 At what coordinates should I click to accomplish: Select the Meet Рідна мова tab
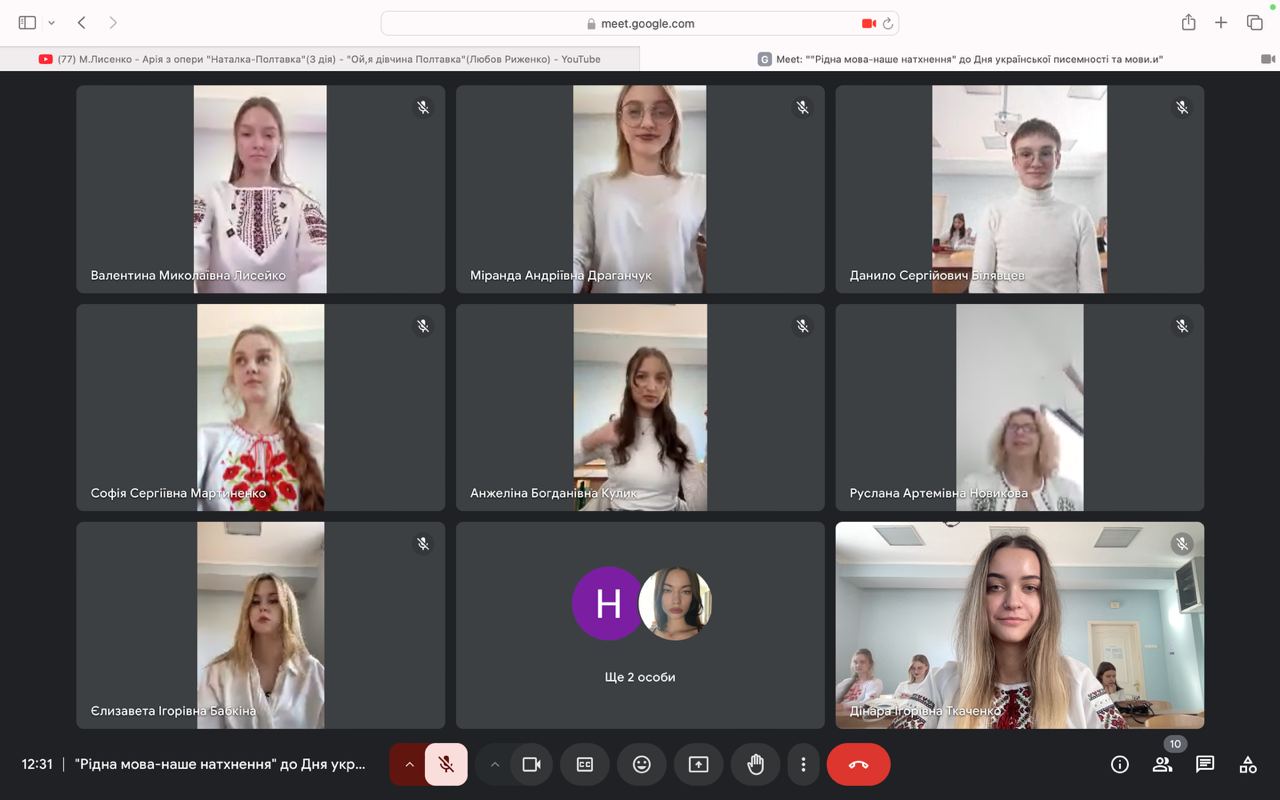click(960, 59)
